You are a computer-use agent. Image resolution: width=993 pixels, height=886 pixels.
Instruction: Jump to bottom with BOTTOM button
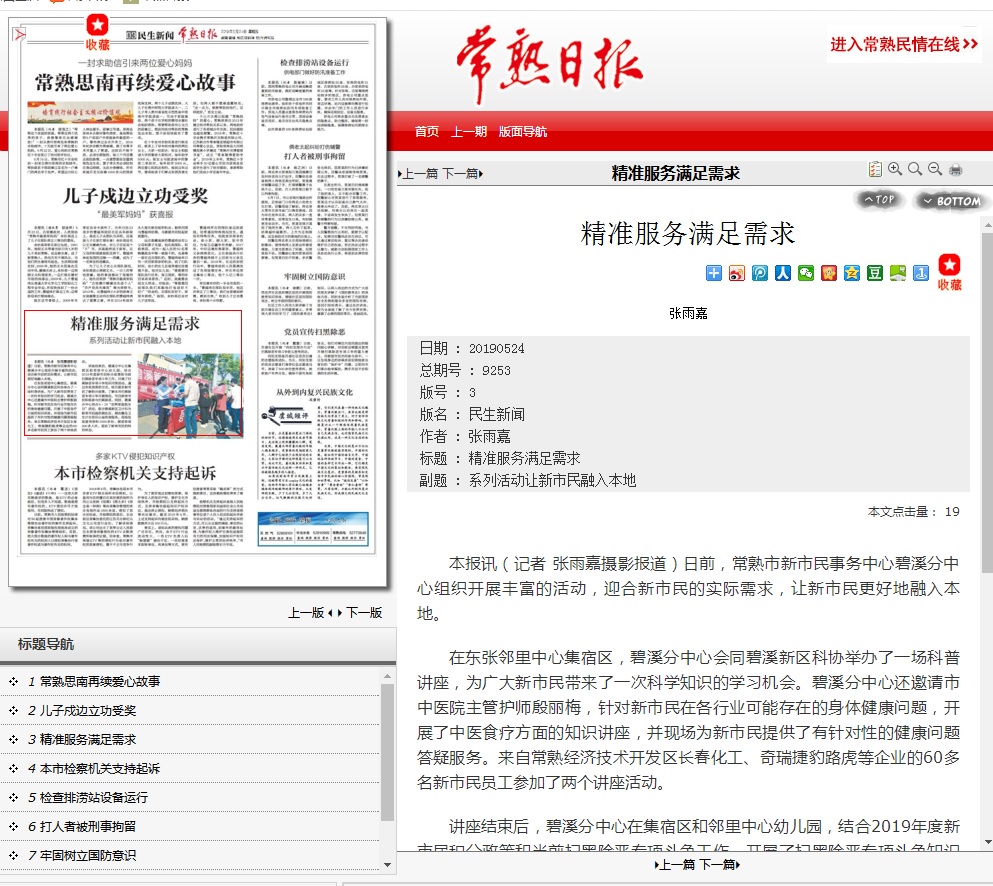(x=952, y=201)
